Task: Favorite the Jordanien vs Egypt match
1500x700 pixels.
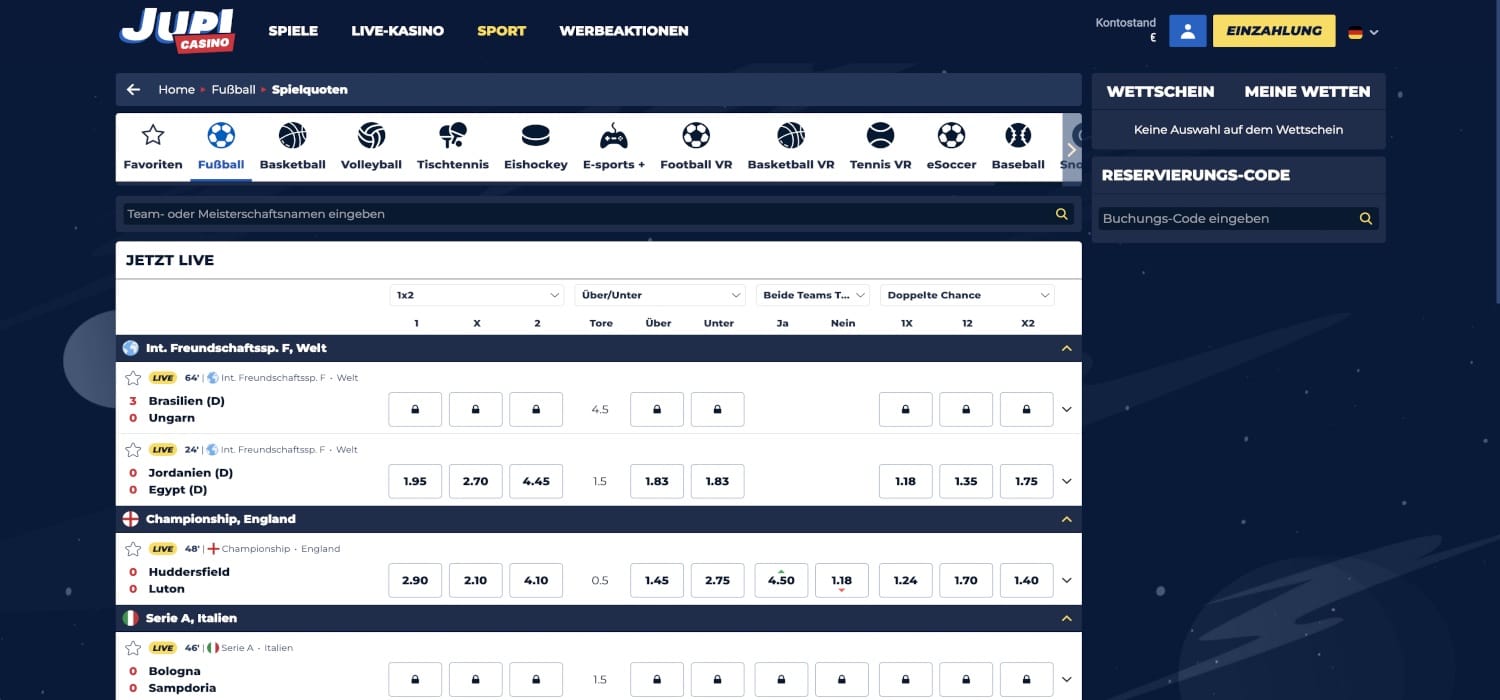Action: [133, 450]
